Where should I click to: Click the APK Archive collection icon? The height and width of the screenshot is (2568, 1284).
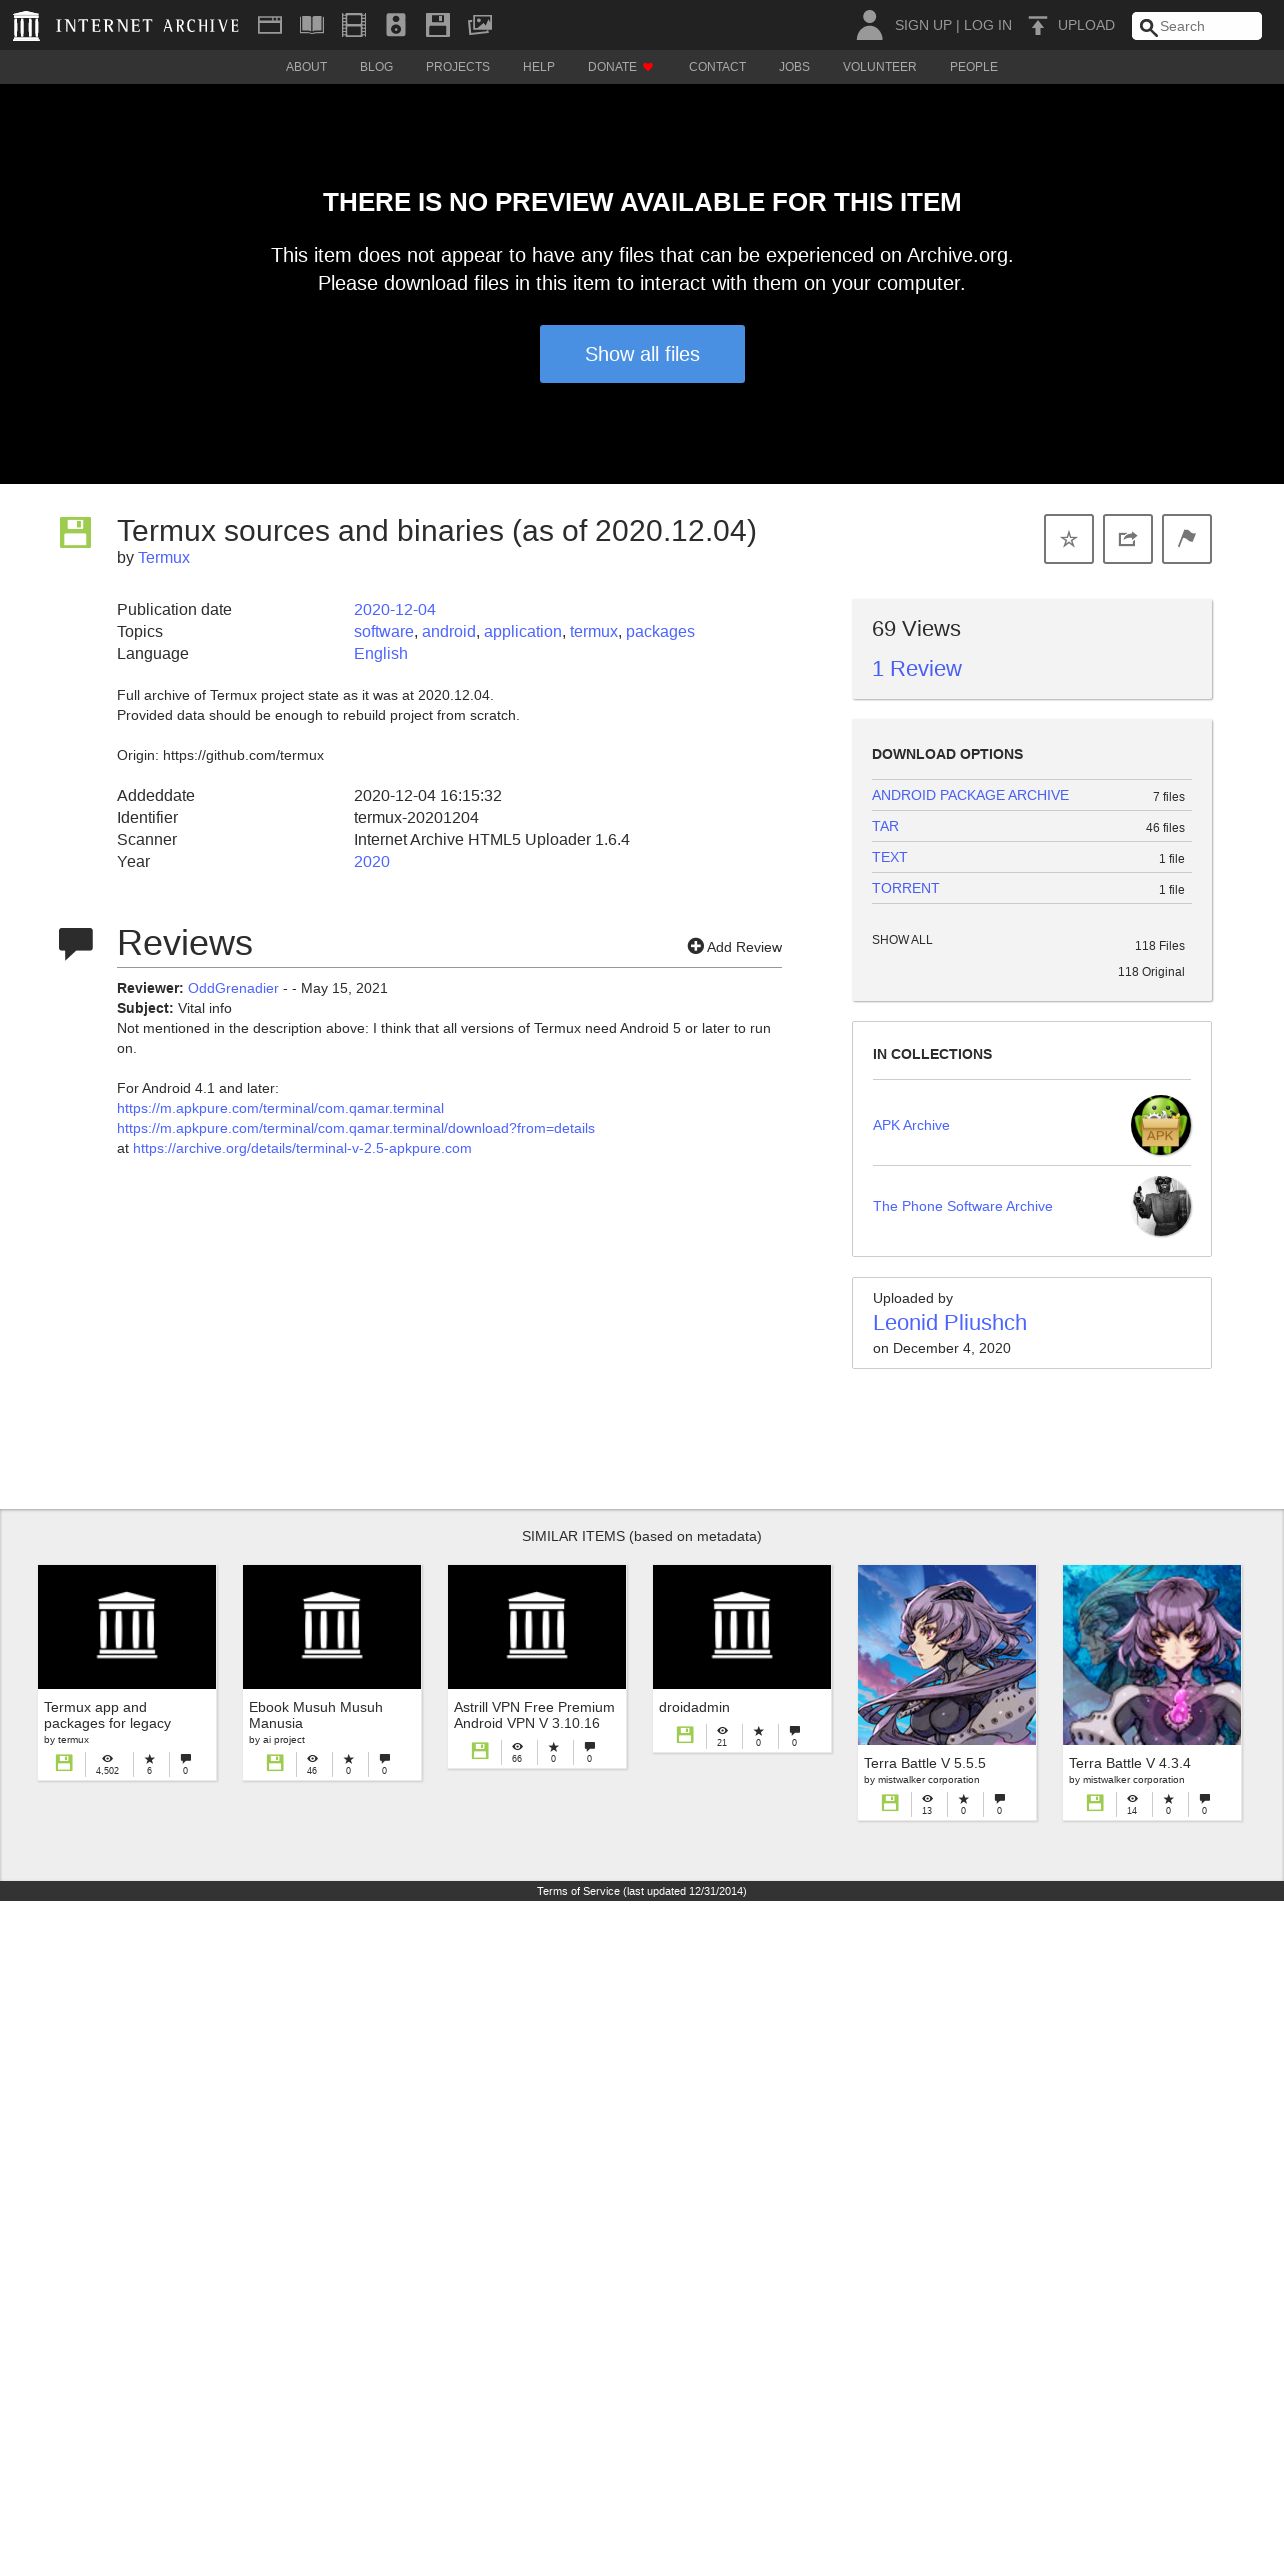coord(1161,1125)
